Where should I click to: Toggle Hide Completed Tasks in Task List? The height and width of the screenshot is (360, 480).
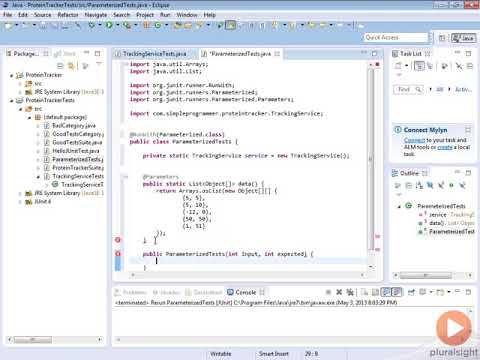pos(459,66)
